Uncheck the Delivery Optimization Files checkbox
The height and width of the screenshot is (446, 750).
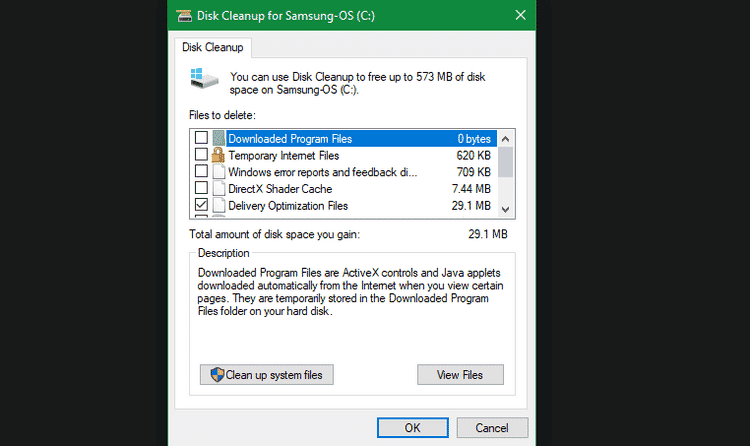coord(201,205)
